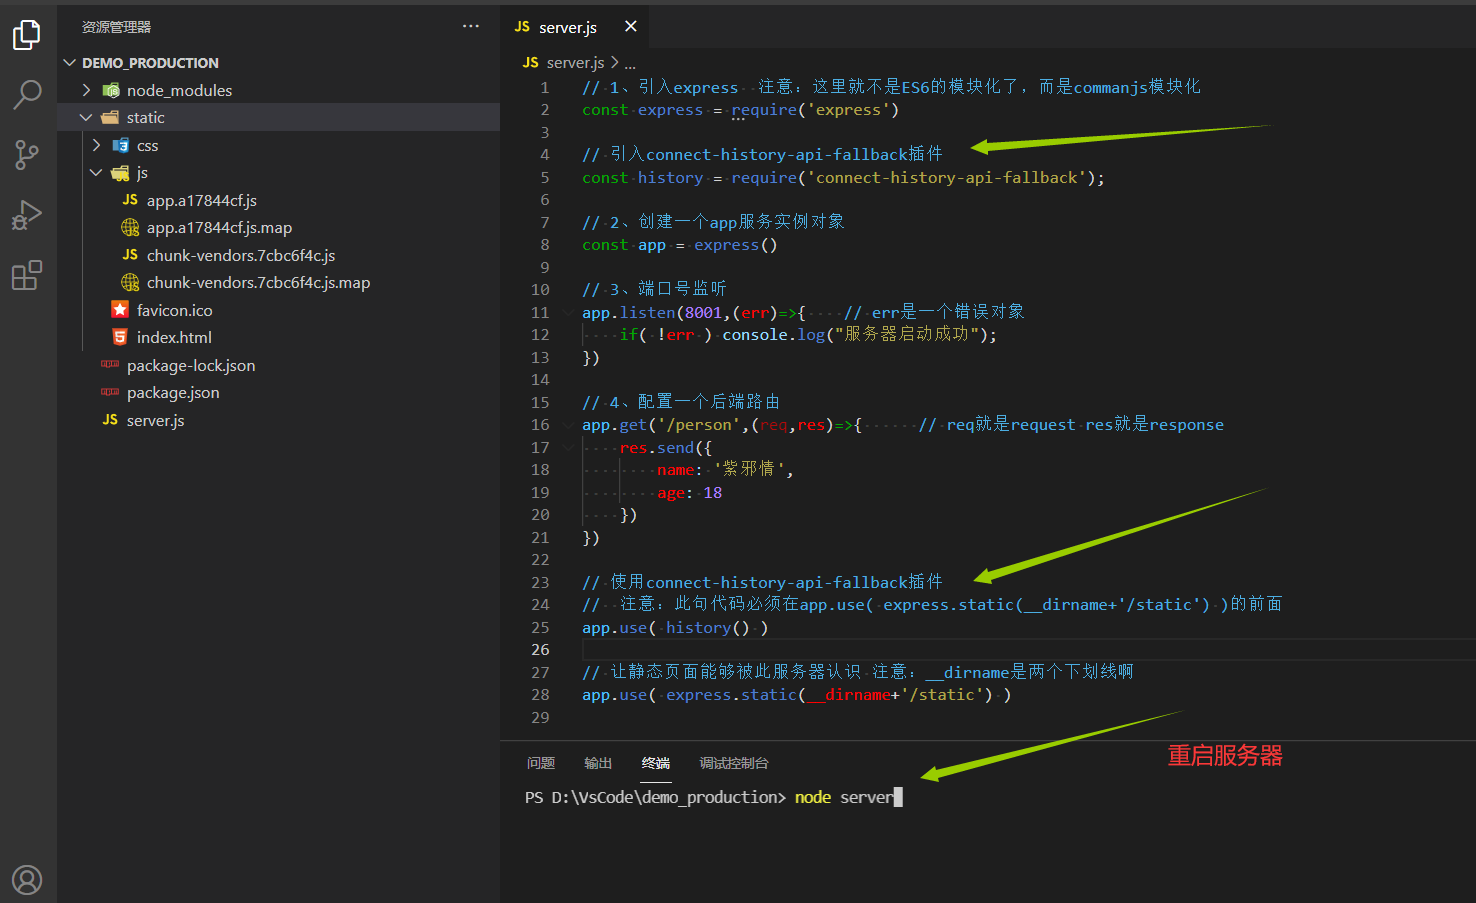Screen dimensions: 1476x903
Task: Click the require('express') call on line 2
Action: click(815, 110)
